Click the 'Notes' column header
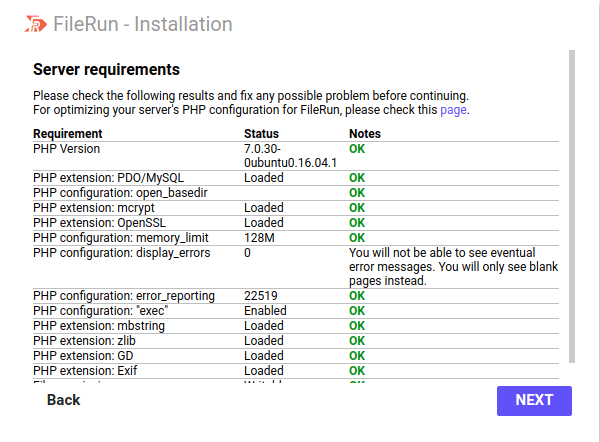600x442 pixels. 365,134
